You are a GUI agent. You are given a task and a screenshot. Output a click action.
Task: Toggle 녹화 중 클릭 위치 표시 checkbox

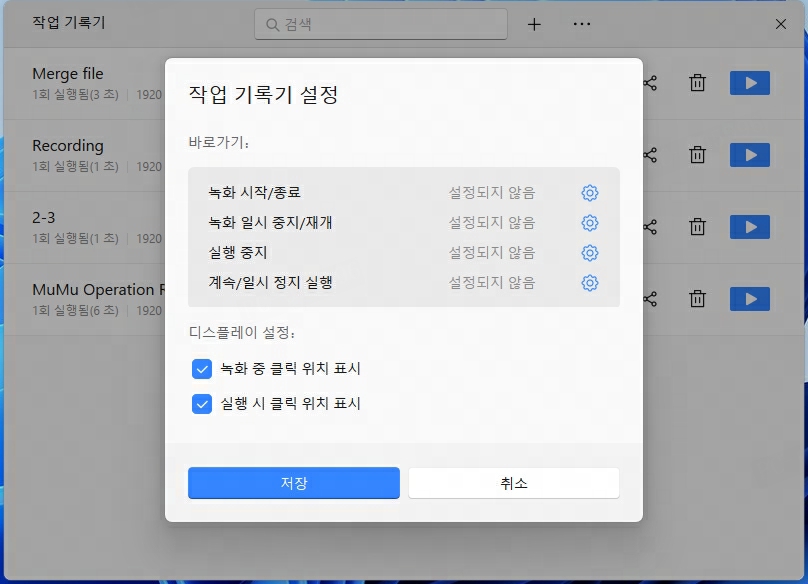[x=201, y=369]
